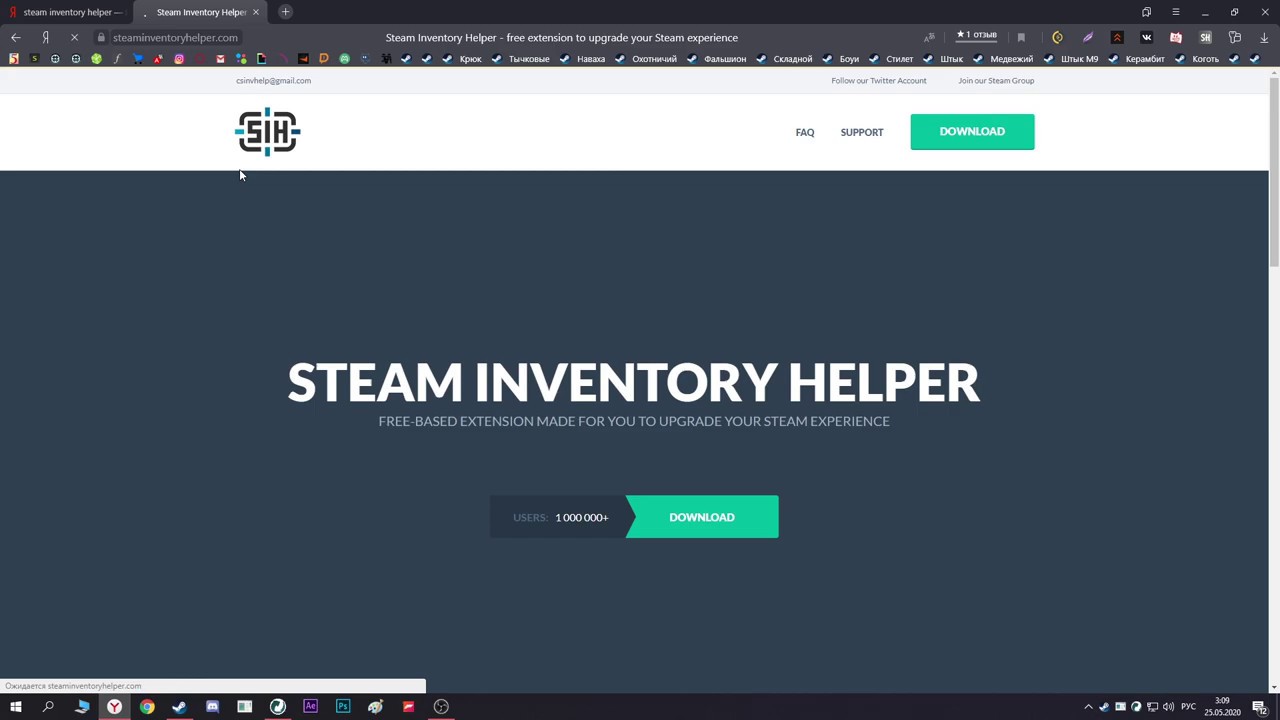Open the Instagram bookmark icon
This screenshot has height=720, width=1280.
point(179,59)
